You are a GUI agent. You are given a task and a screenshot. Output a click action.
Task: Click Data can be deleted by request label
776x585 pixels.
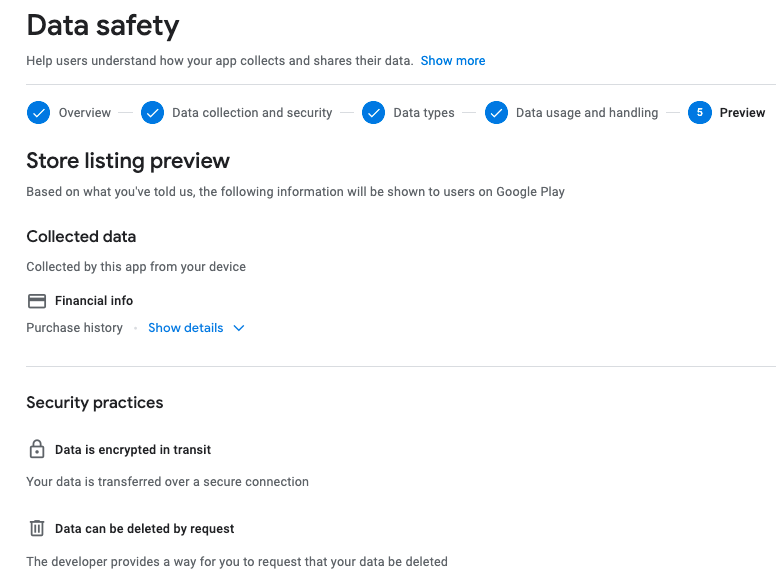[145, 529]
